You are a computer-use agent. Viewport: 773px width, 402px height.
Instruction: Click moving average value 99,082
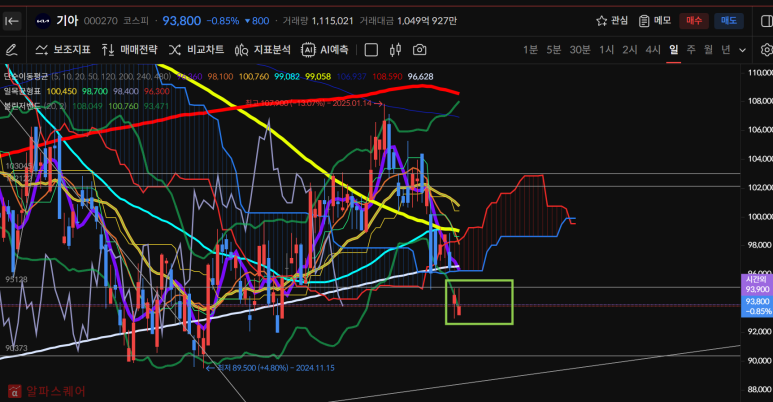(x=287, y=76)
